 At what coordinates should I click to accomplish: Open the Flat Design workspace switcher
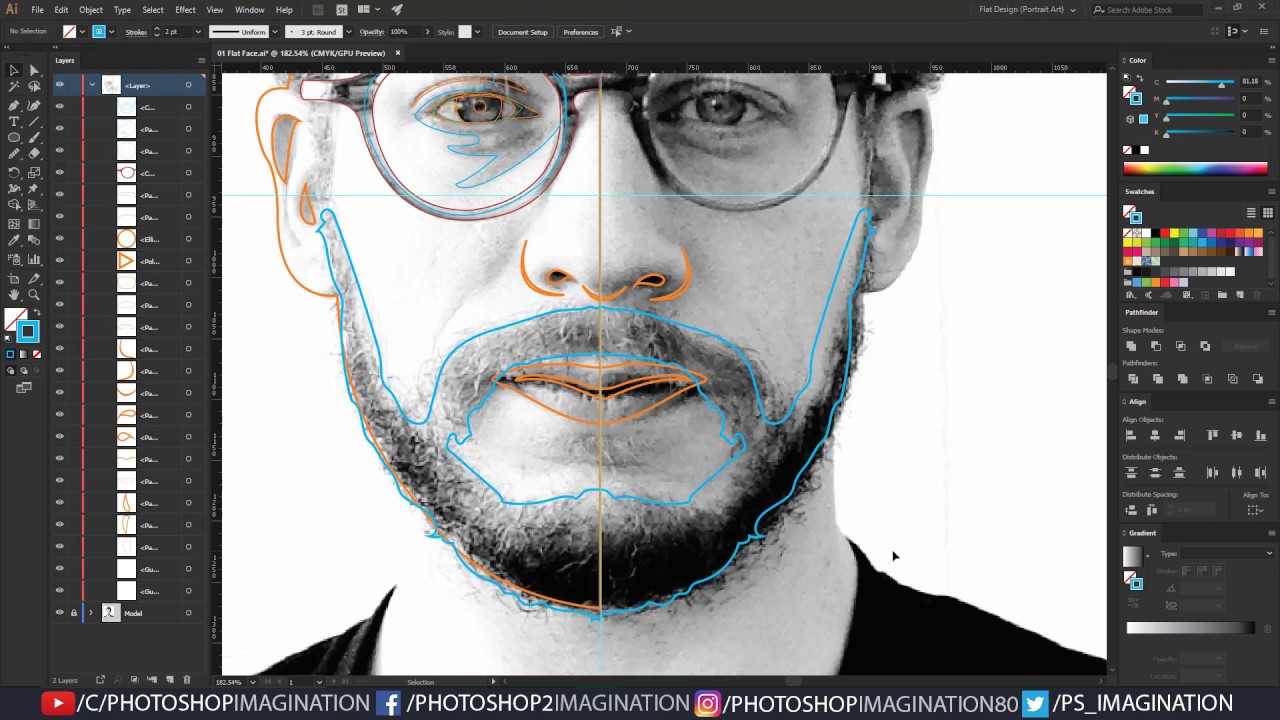[x=1028, y=10]
